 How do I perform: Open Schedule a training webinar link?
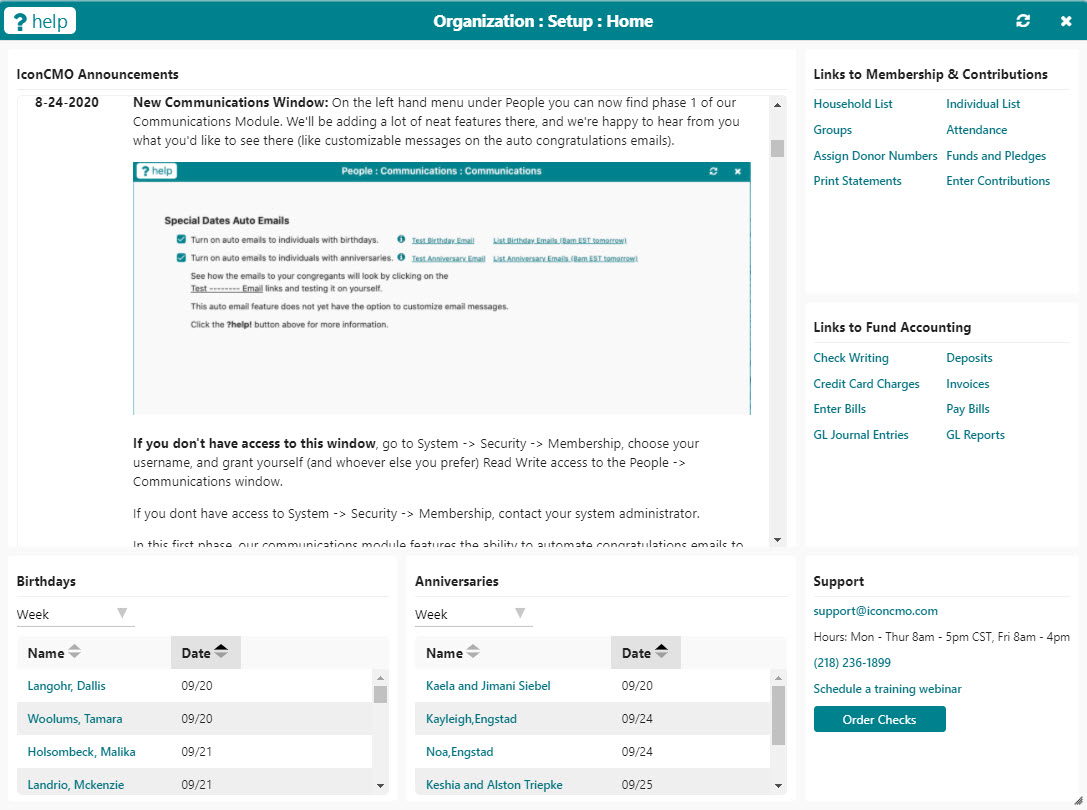point(887,689)
